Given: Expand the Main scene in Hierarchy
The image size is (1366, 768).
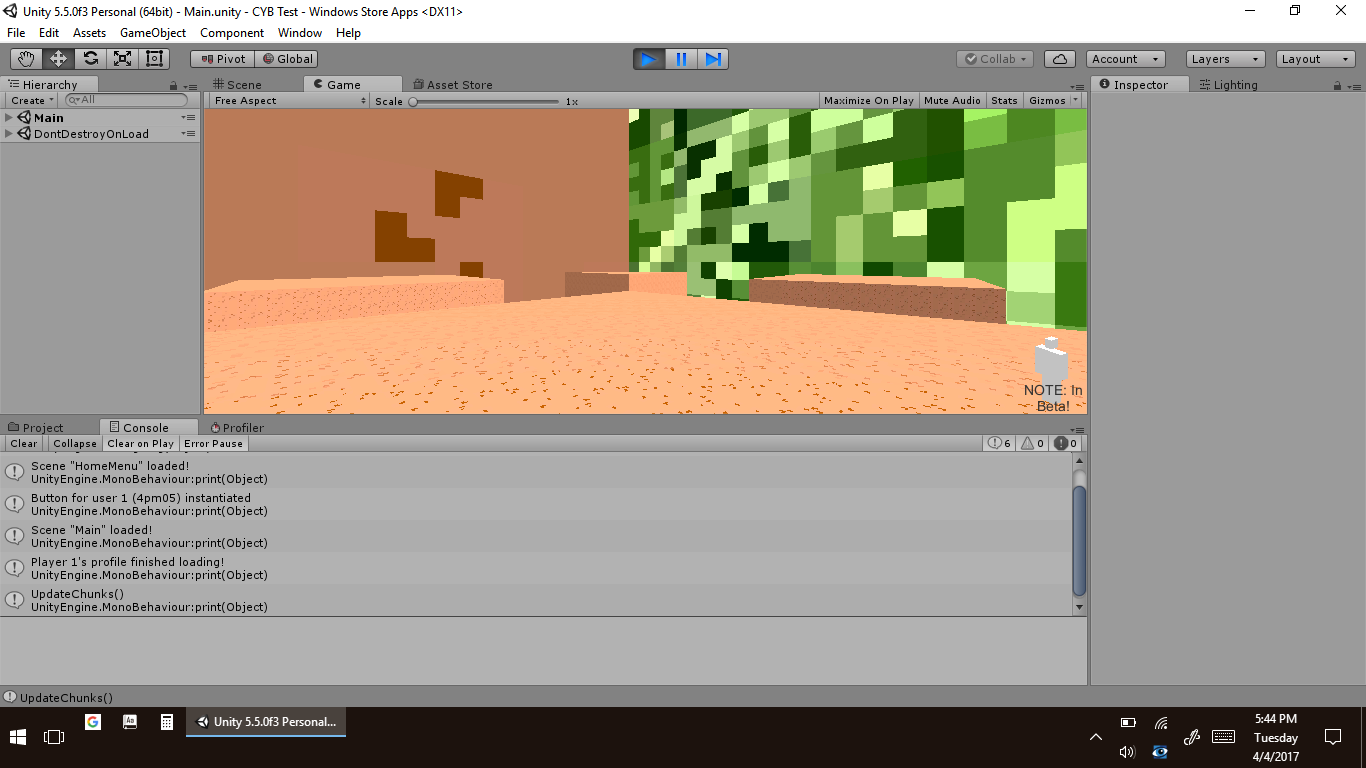Looking at the screenshot, I should pos(9,118).
